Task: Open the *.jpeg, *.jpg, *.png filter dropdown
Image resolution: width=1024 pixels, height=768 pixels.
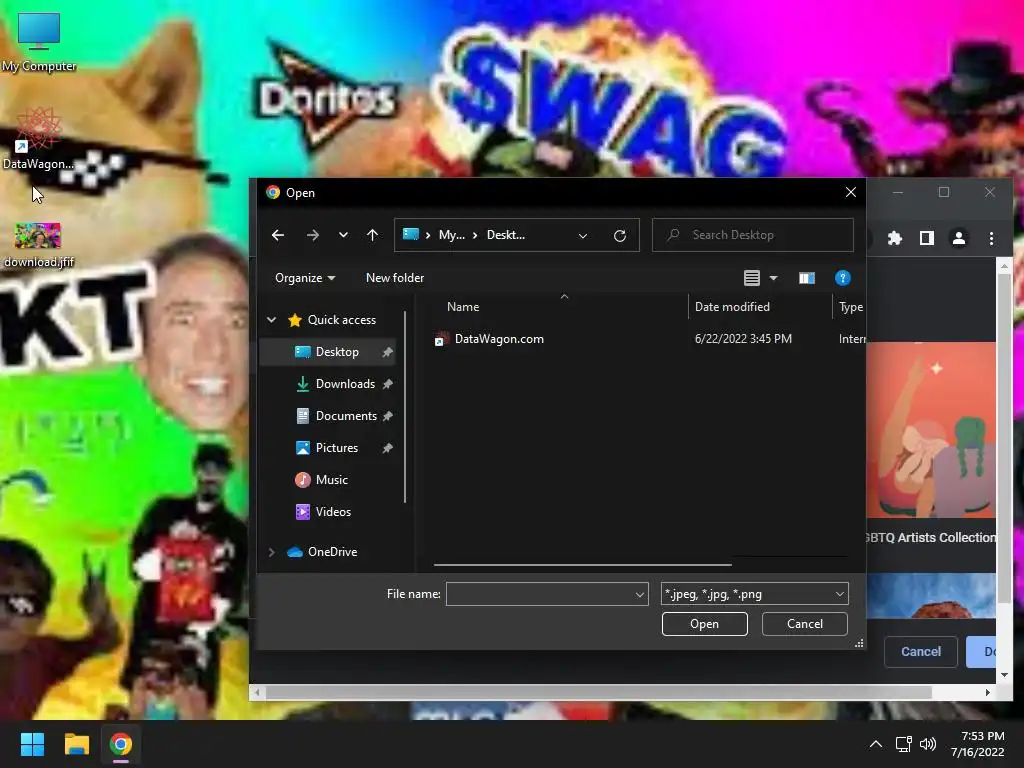Action: point(754,594)
